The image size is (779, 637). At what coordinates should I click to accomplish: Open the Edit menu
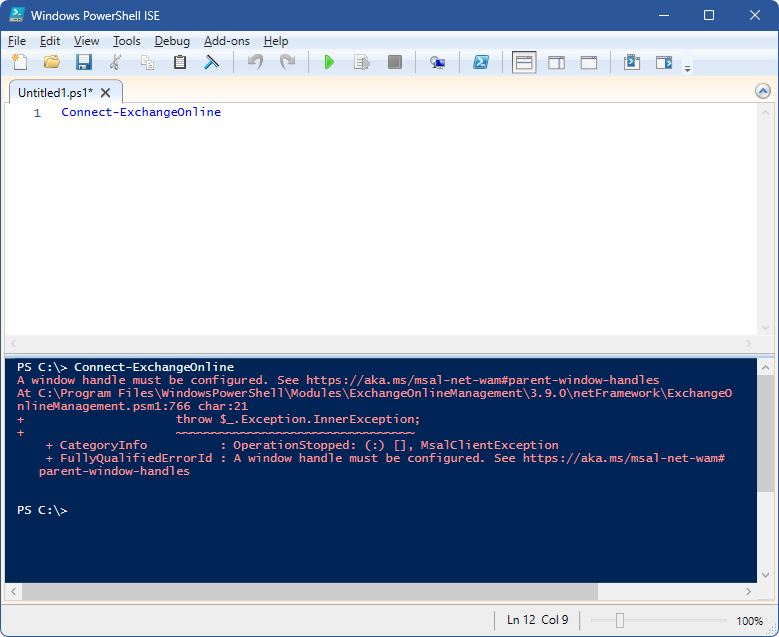coord(50,41)
